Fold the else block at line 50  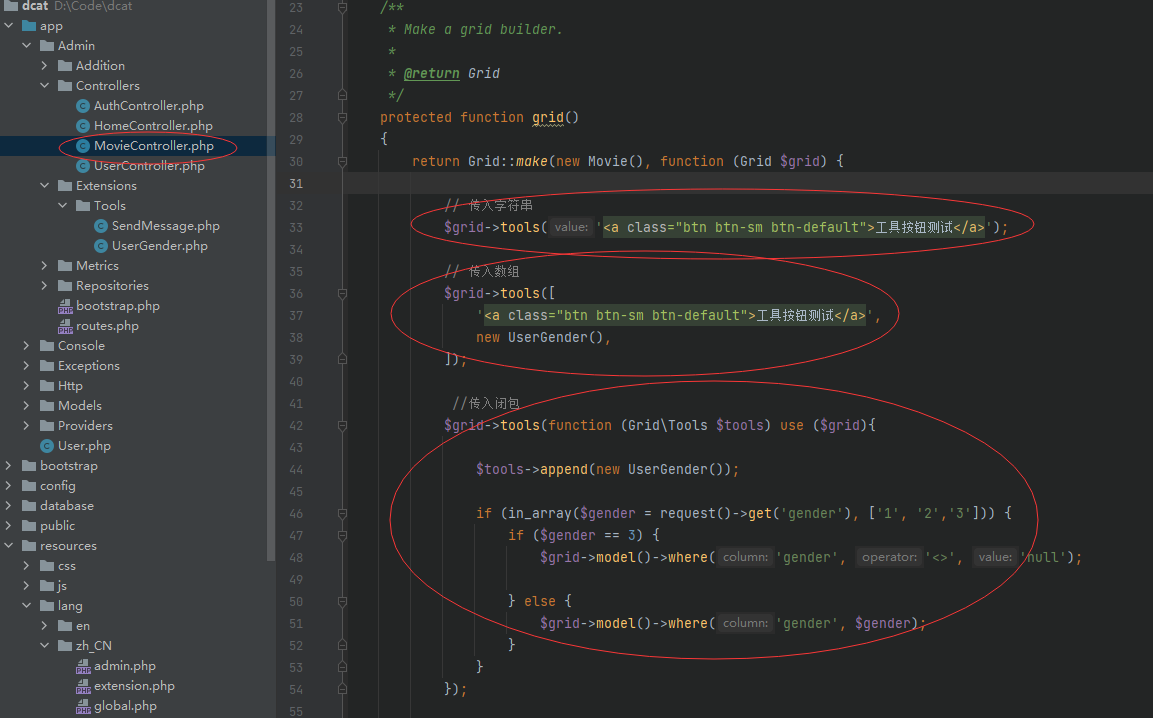click(343, 602)
